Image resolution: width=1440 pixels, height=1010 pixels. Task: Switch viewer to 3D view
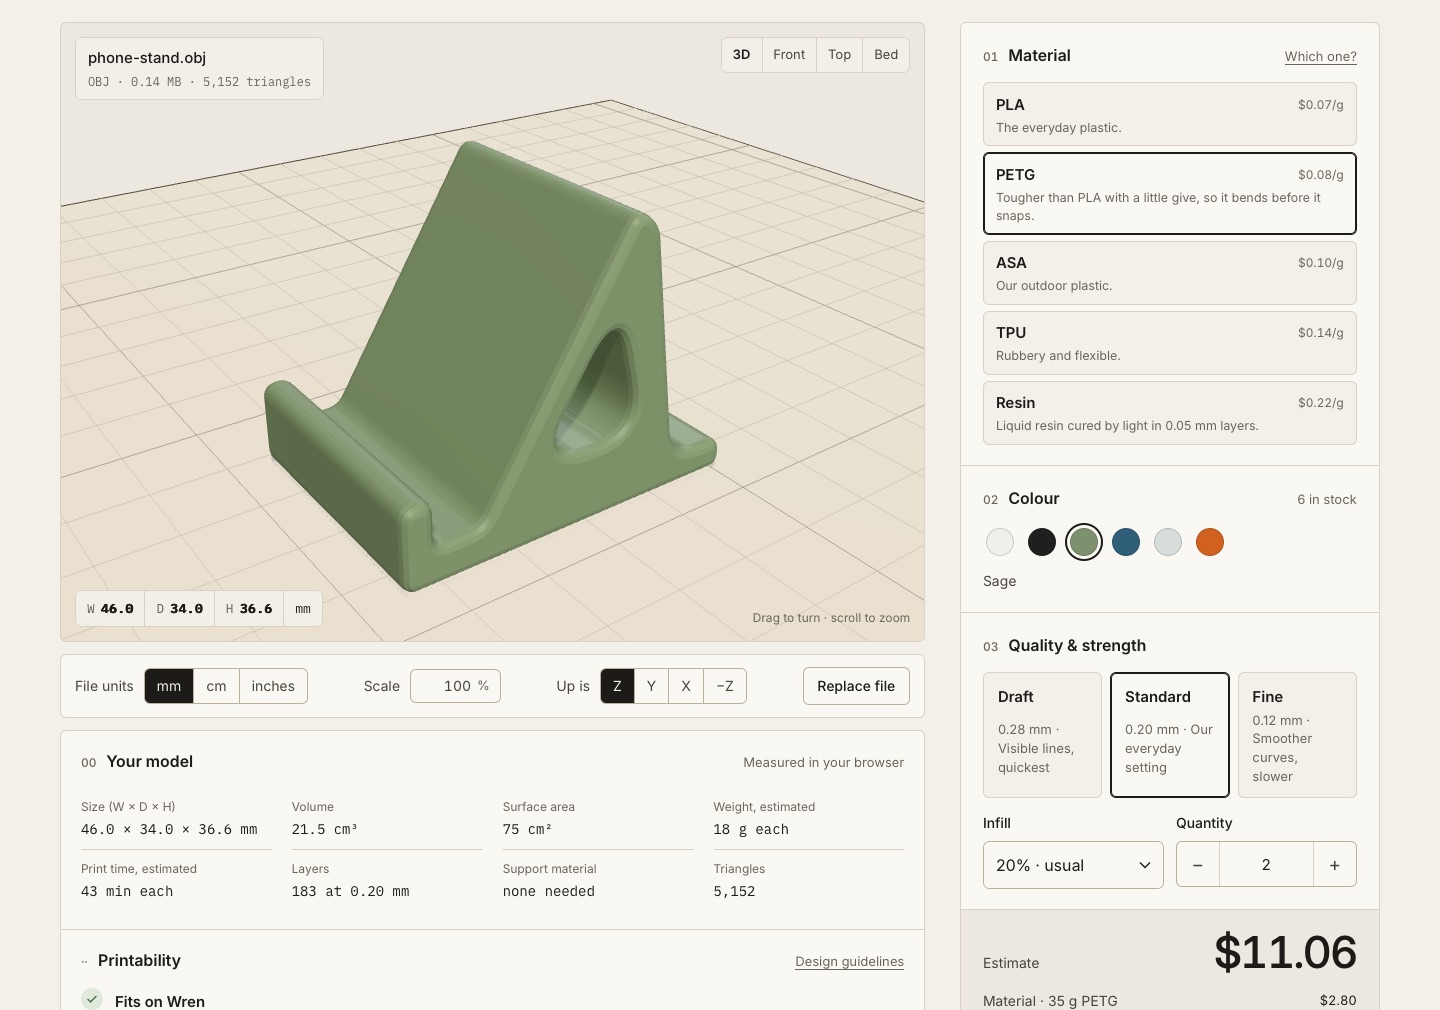point(742,55)
